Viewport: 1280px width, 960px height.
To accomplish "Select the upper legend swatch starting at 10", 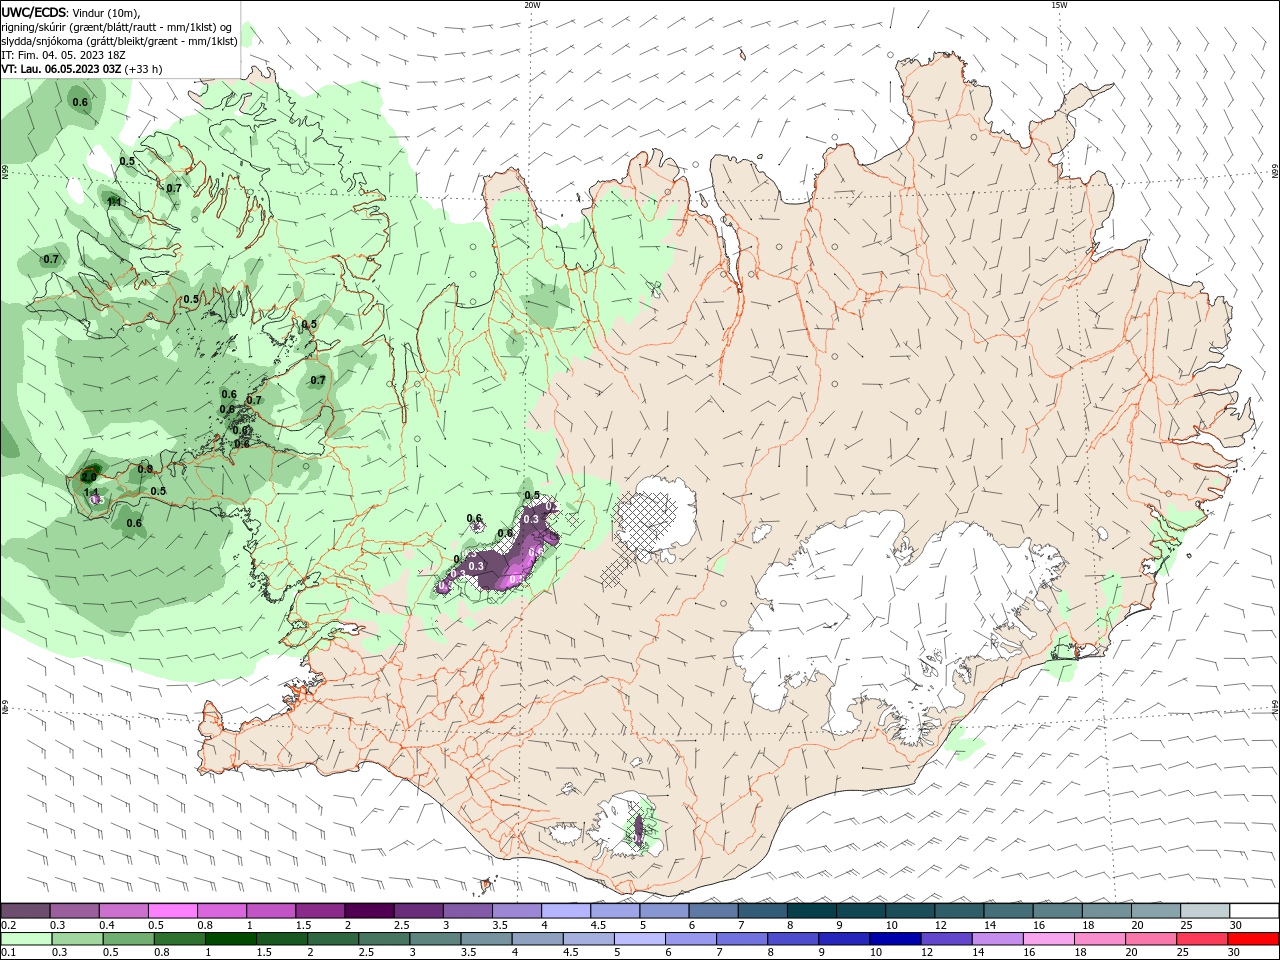I will pos(910,910).
